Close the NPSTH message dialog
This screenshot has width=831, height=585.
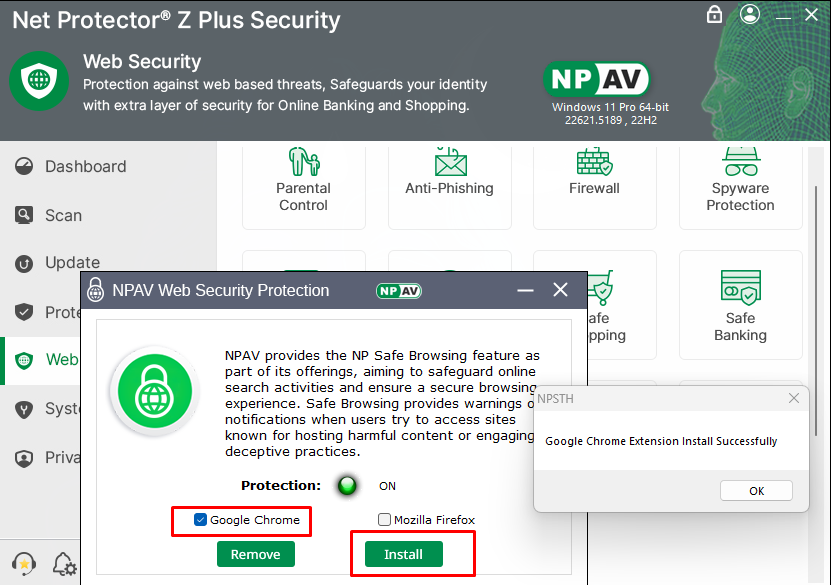794,398
